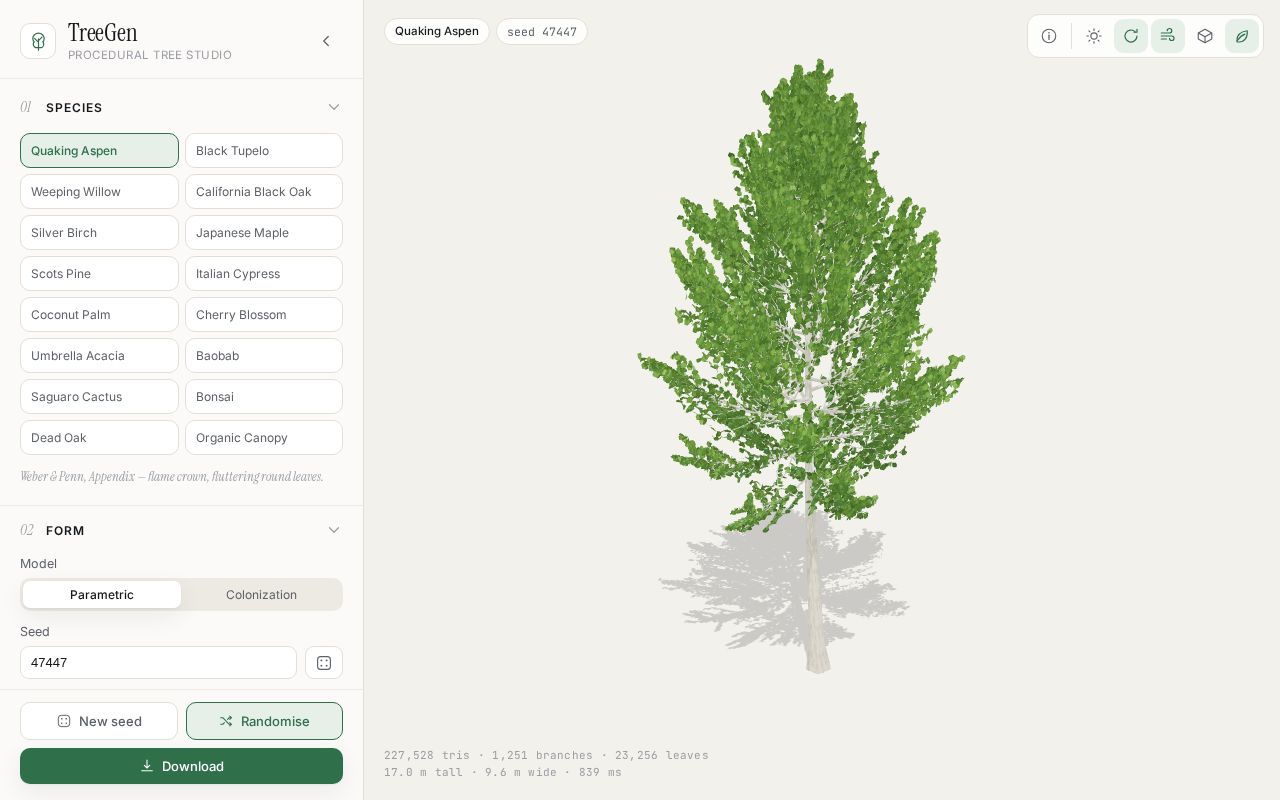Select Umbrella Acacia species

coord(99,356)
